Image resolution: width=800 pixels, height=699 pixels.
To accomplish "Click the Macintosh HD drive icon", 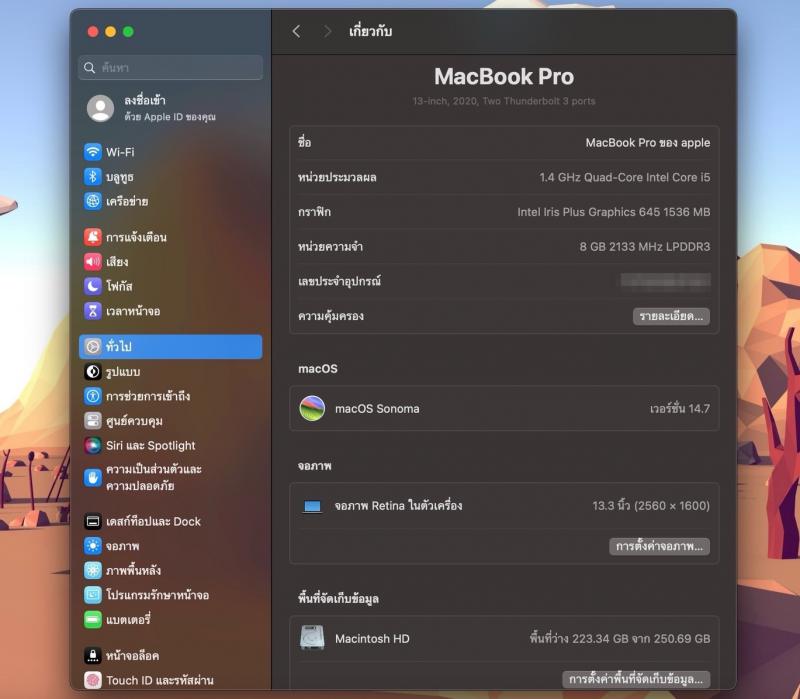I will [312, 638].
